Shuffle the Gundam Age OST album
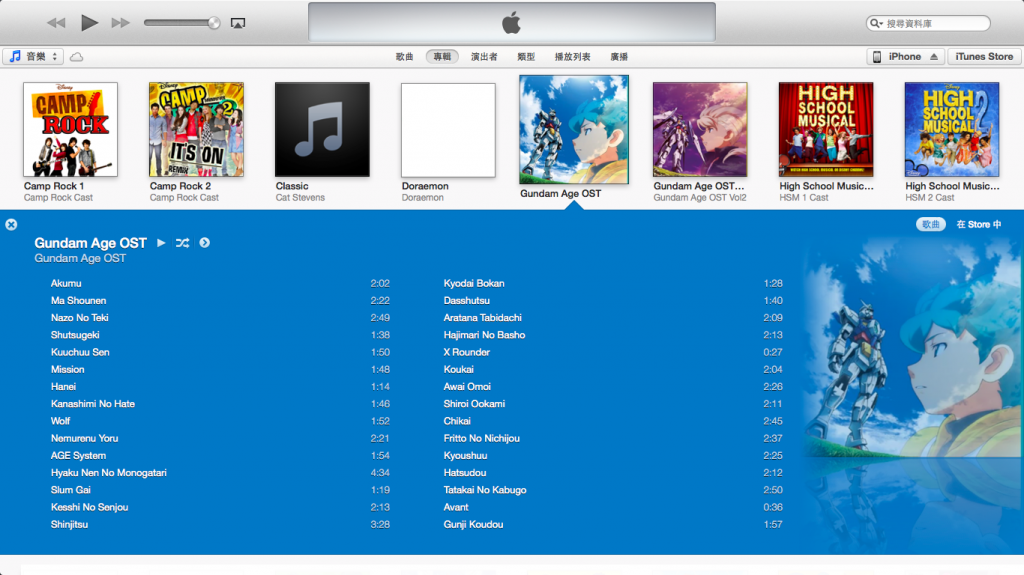This screenshot has width=1024, height=575. [182, 243]
